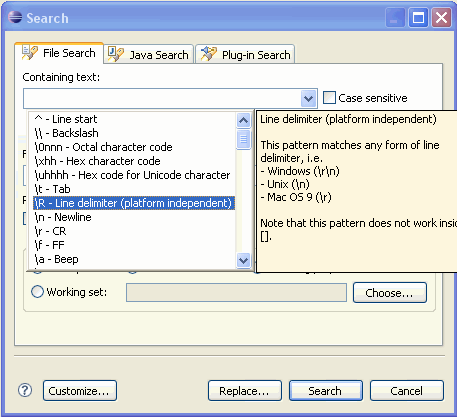The image size is (457, 417).
Task: Click the Choose... button
Action: pos(390,293)
